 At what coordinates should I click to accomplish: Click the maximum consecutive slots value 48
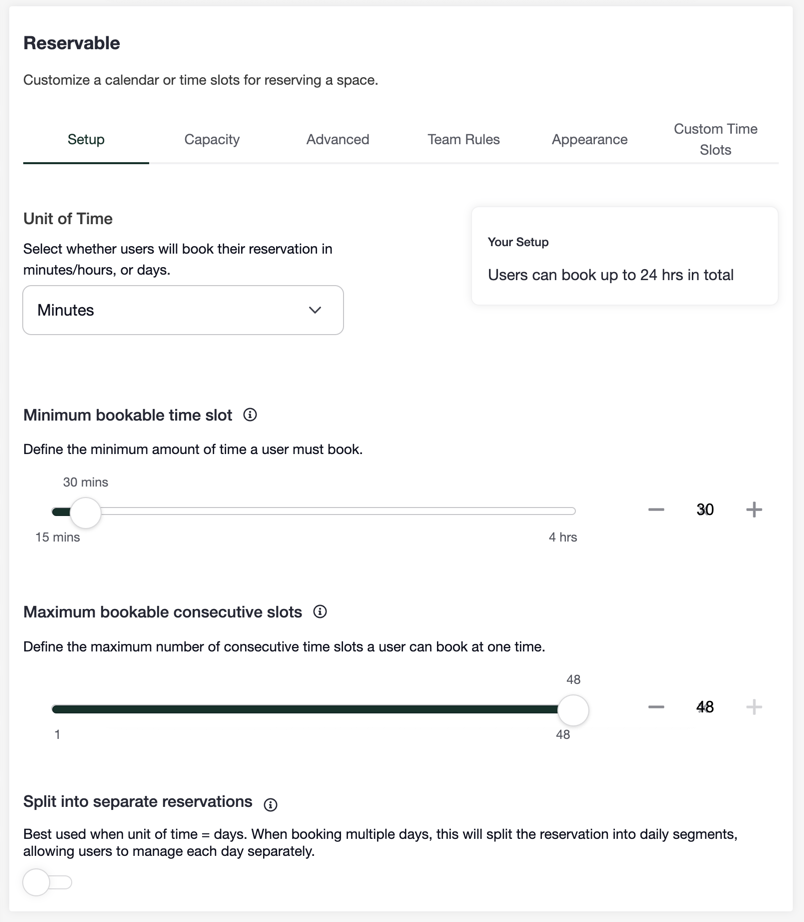705,707
